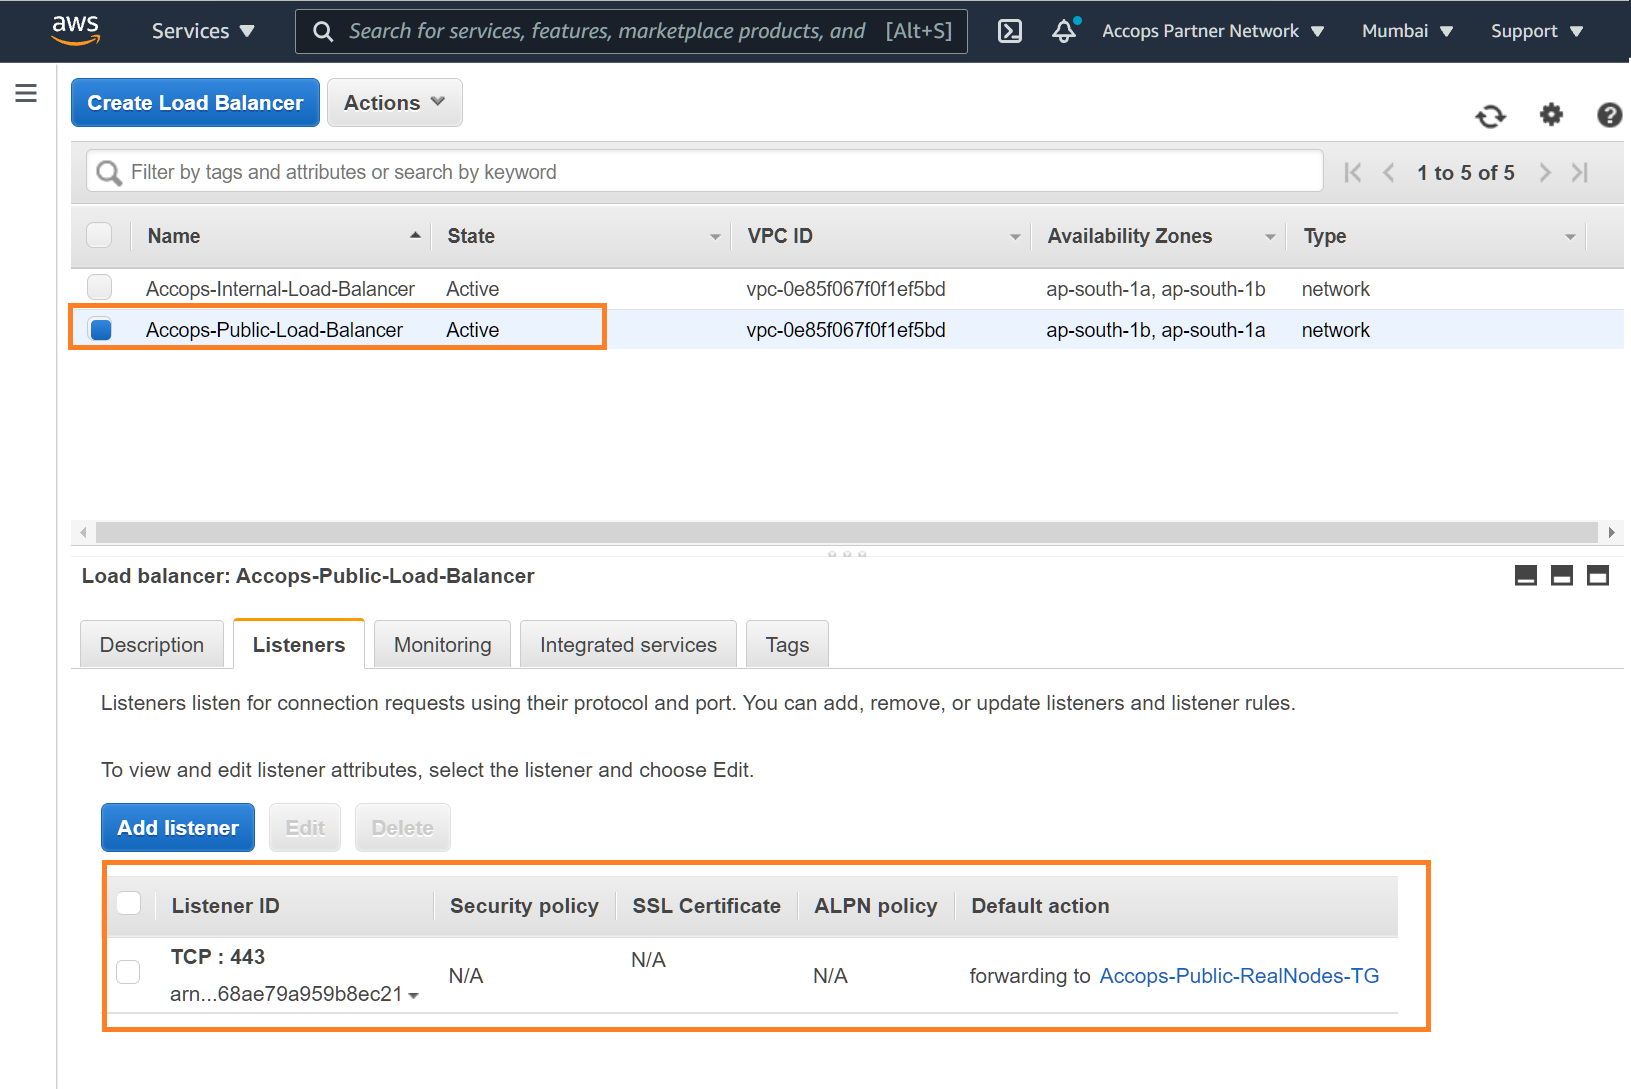Click the Name column header

174,236
